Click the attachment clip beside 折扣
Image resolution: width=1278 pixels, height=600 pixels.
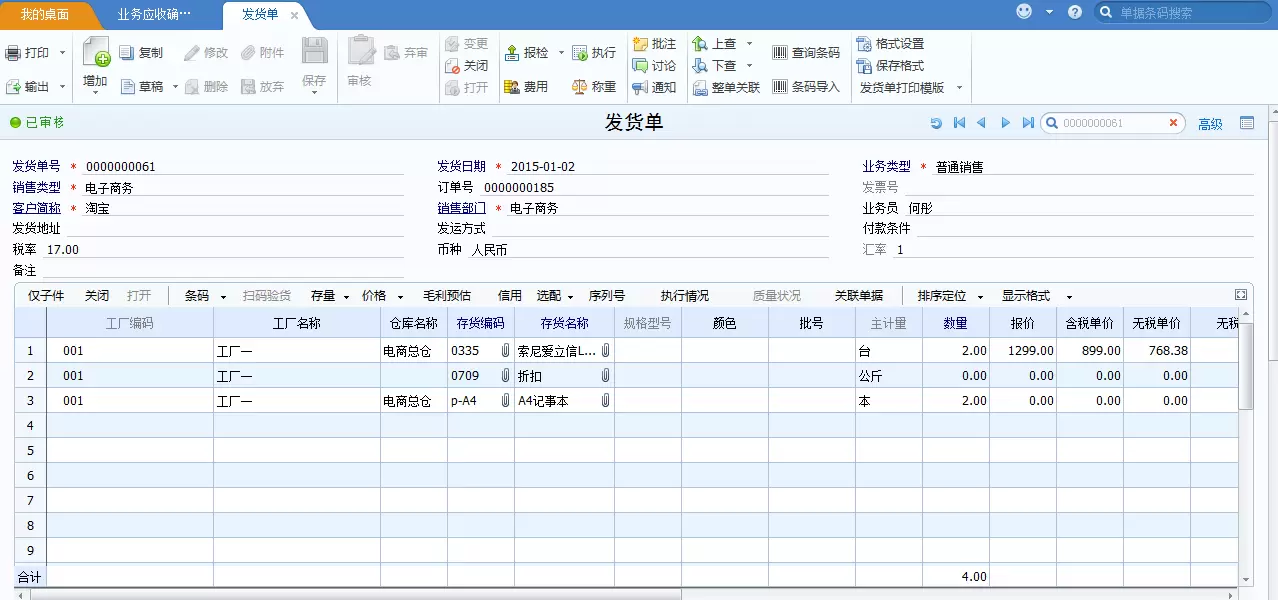(x=605, y=375)
